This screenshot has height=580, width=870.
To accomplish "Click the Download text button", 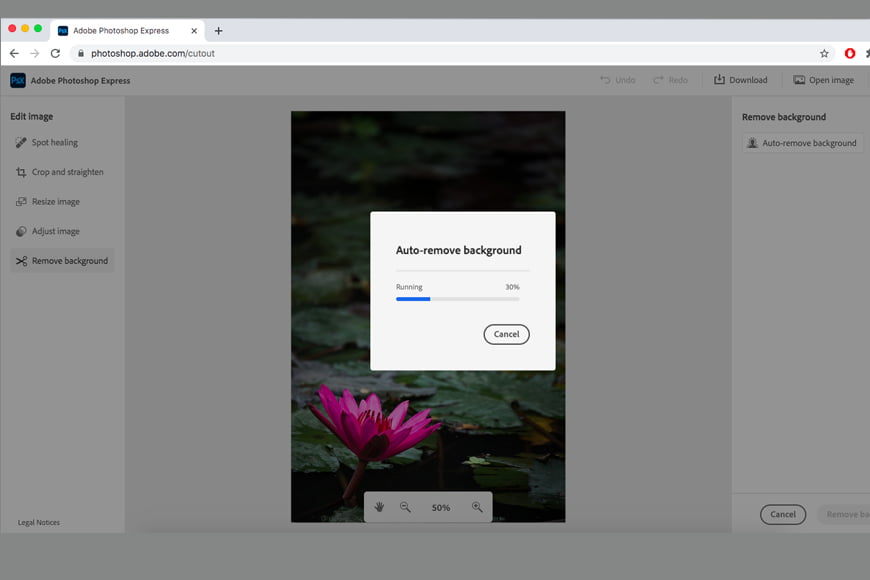I will pos(748,80).
